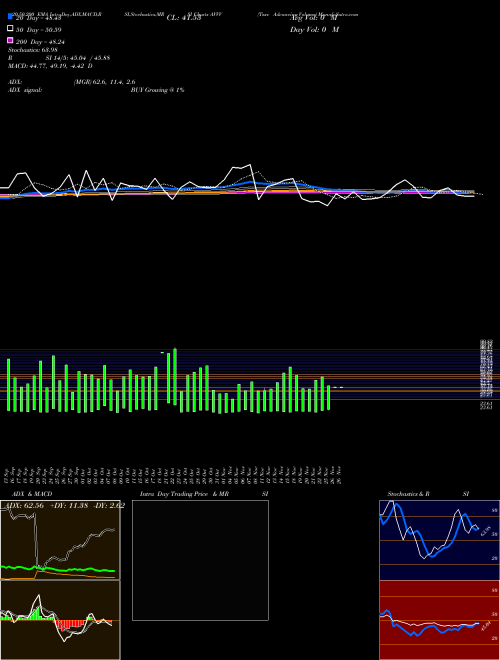500x660 pixels.
Task: Open the ADX line chart panel
Action: [60, 540]
